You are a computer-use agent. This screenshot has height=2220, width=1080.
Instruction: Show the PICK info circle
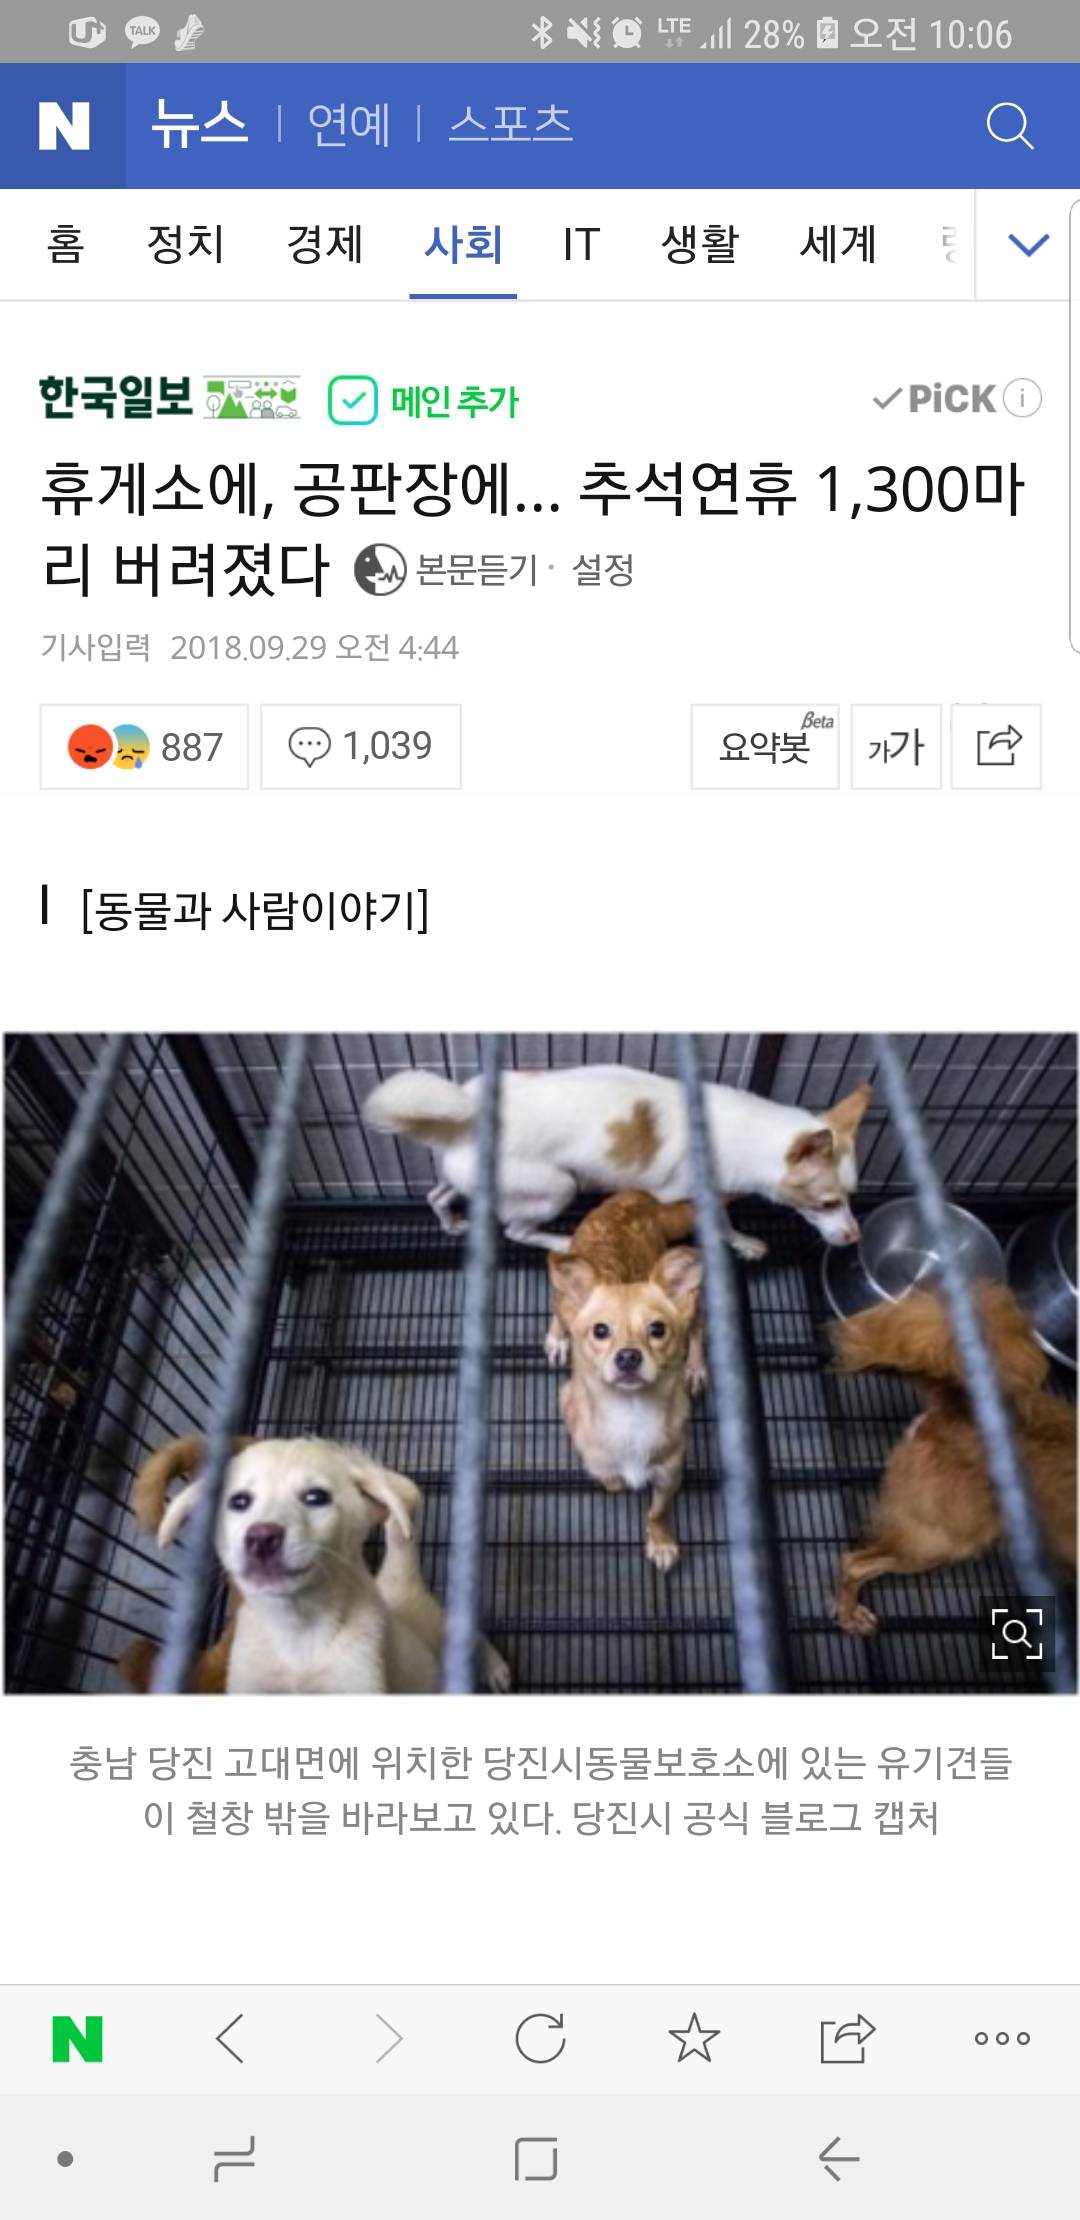pos(1022,398)
